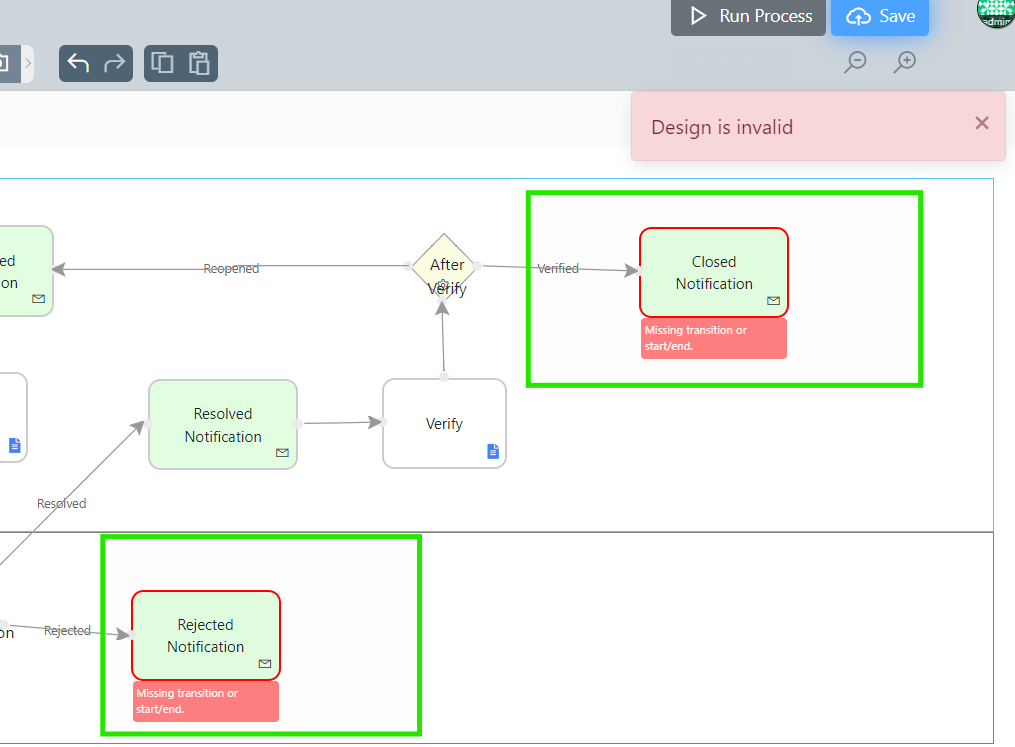
Task: Zoom in the process canvas
Action: tap(905, 62)
